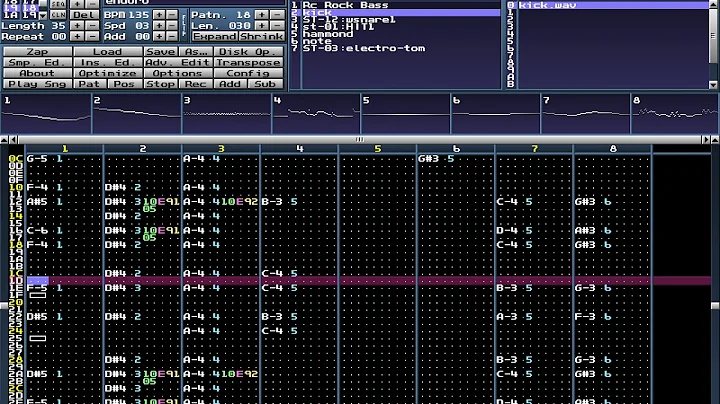Open the About screen

coord(38,73)
